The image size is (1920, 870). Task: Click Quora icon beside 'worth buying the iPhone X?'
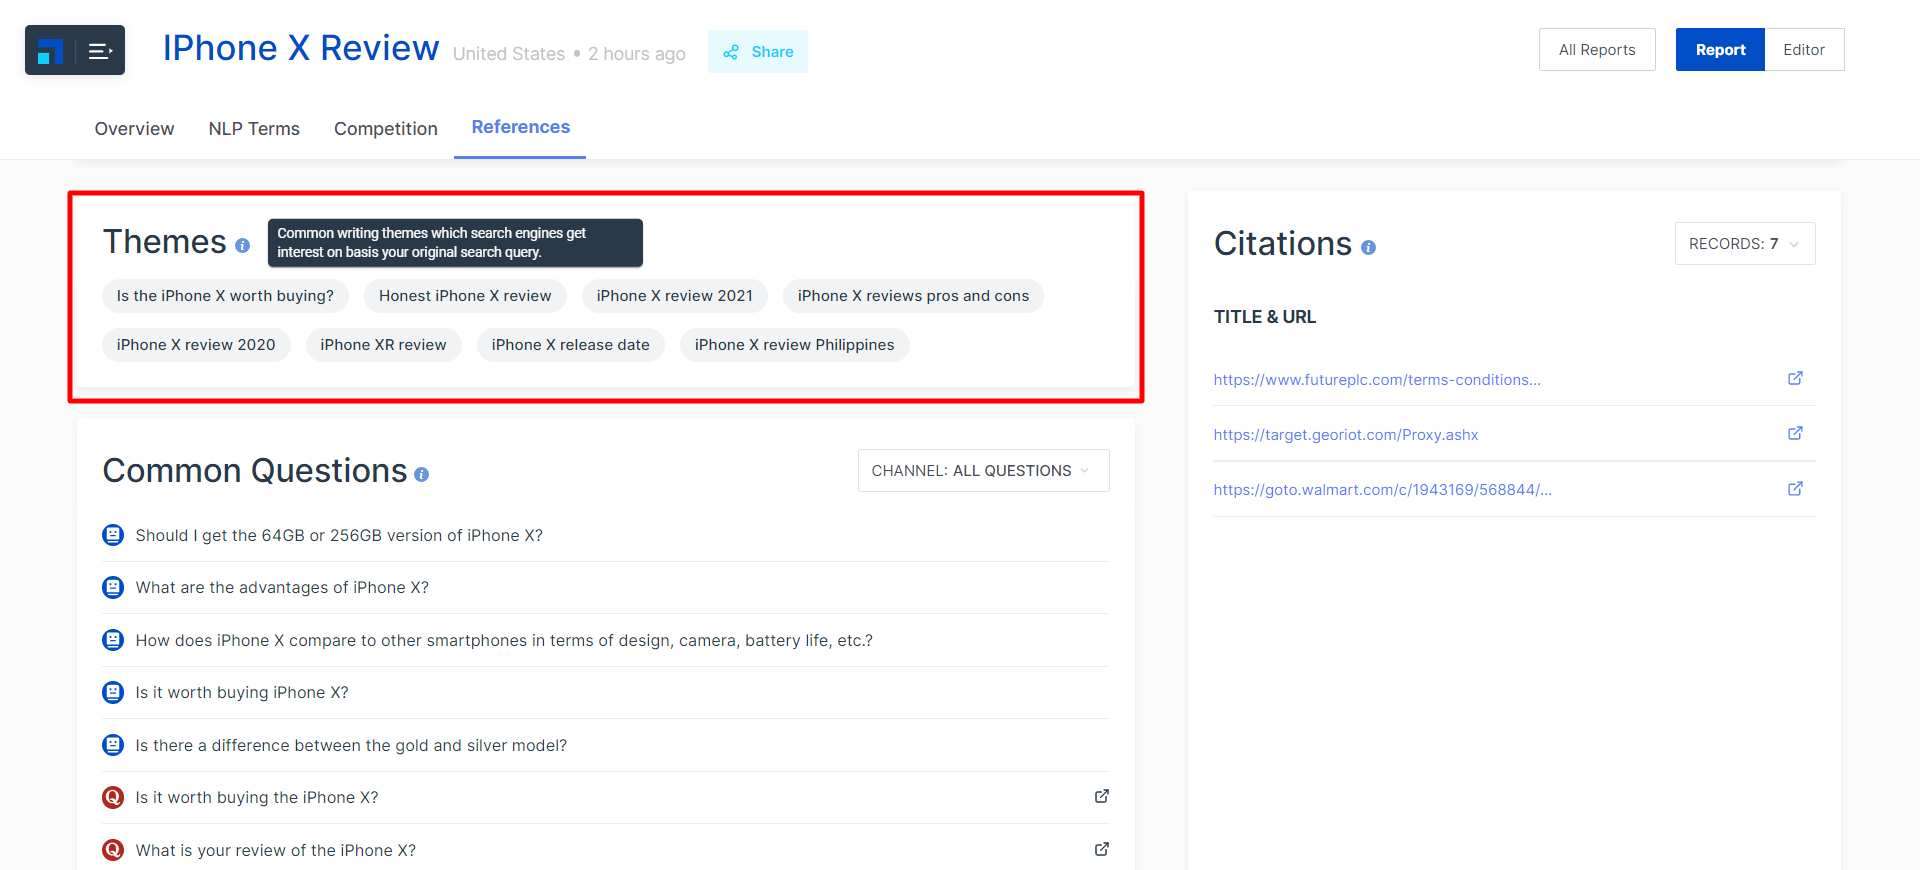113,797
